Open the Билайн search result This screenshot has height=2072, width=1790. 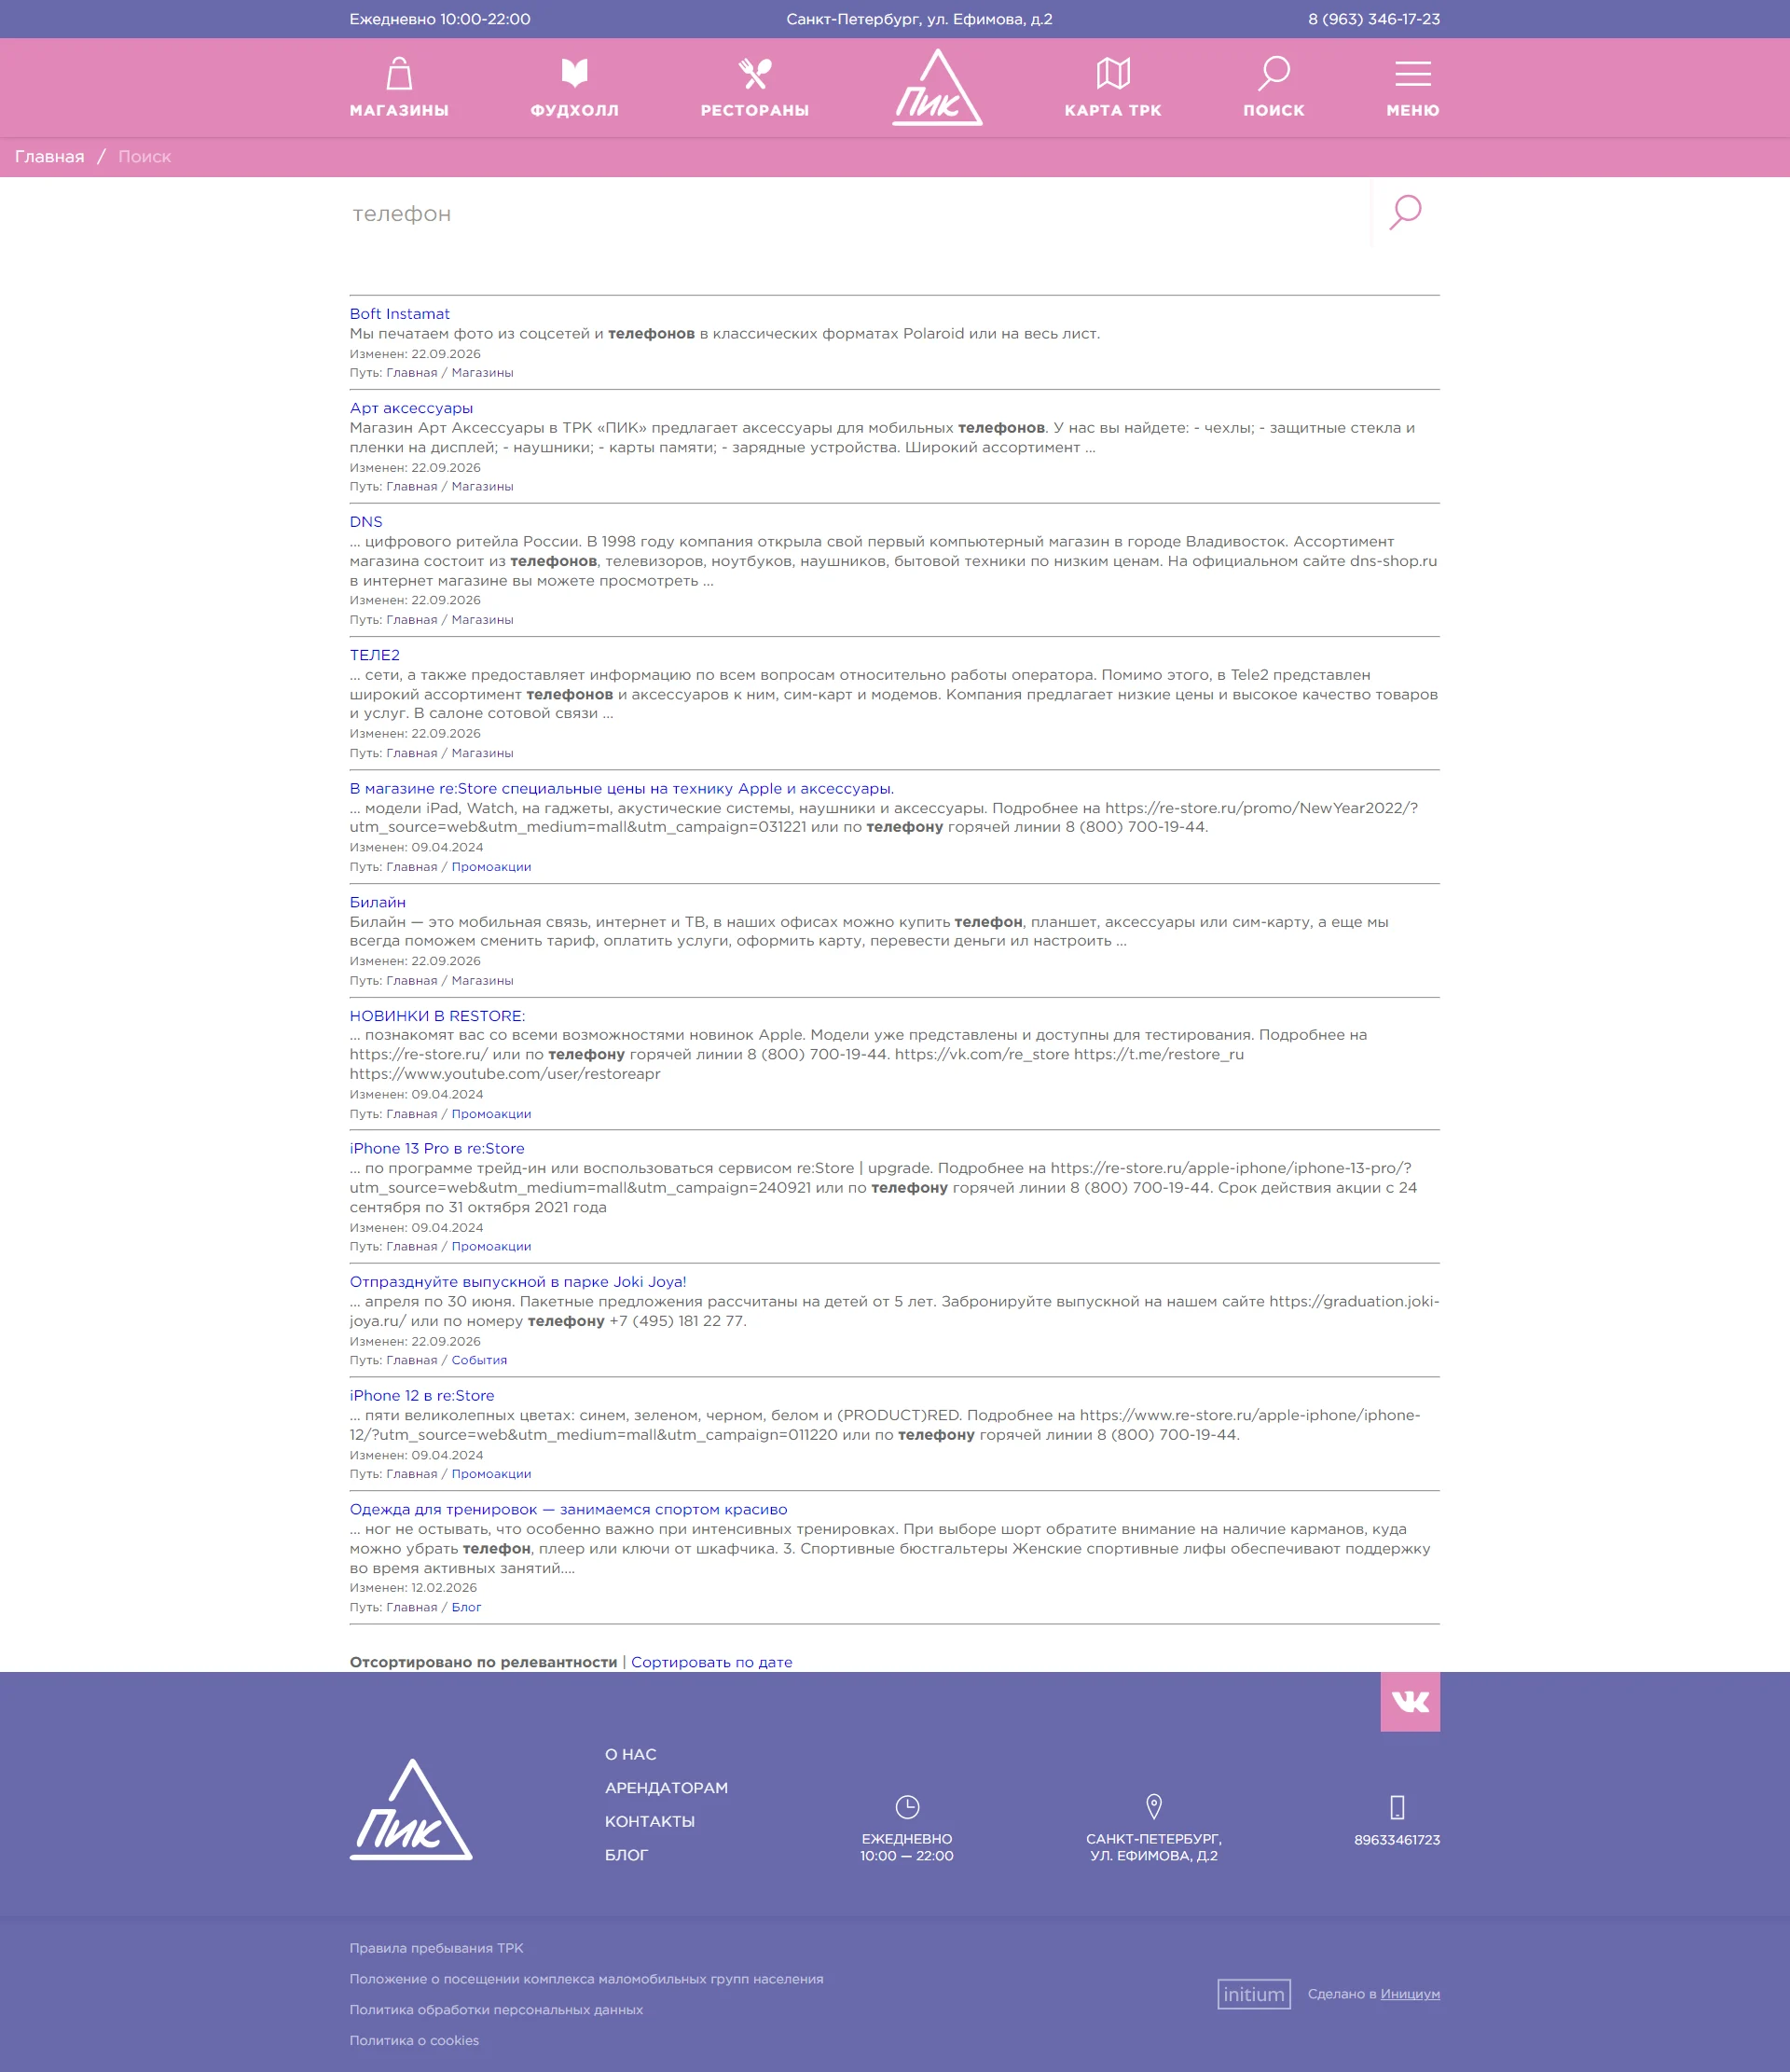coord(377,902)
